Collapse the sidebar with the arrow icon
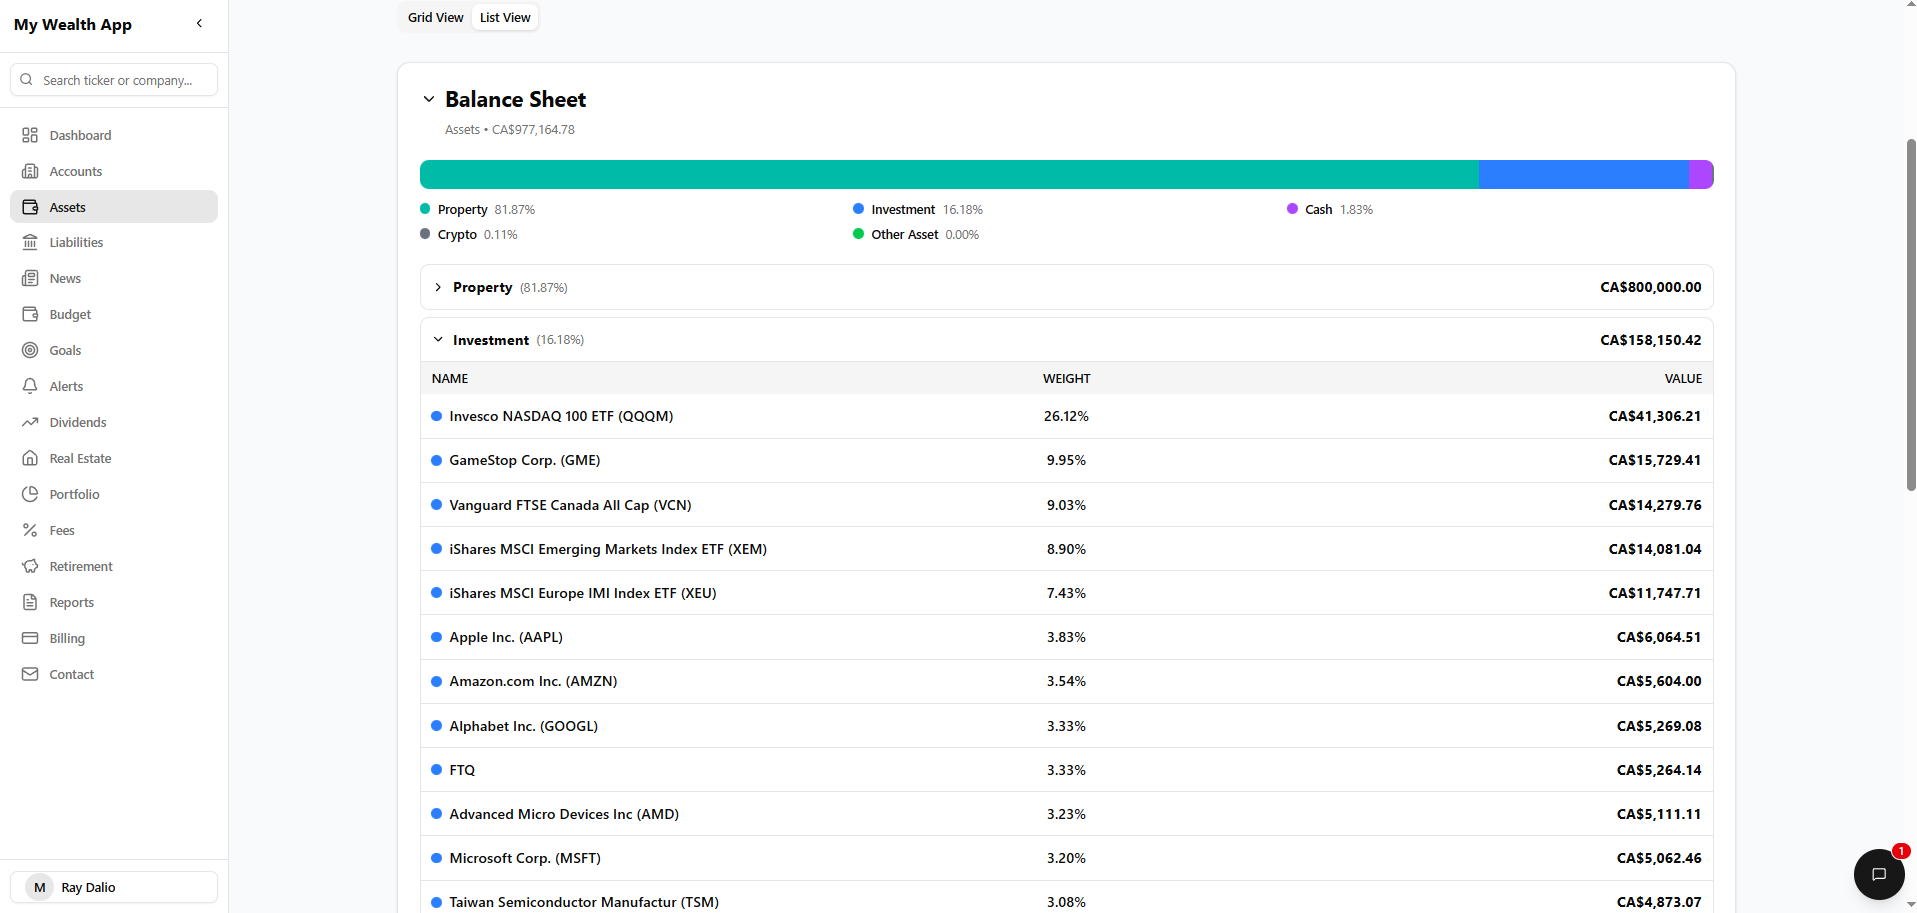 (x=199, y=23)
